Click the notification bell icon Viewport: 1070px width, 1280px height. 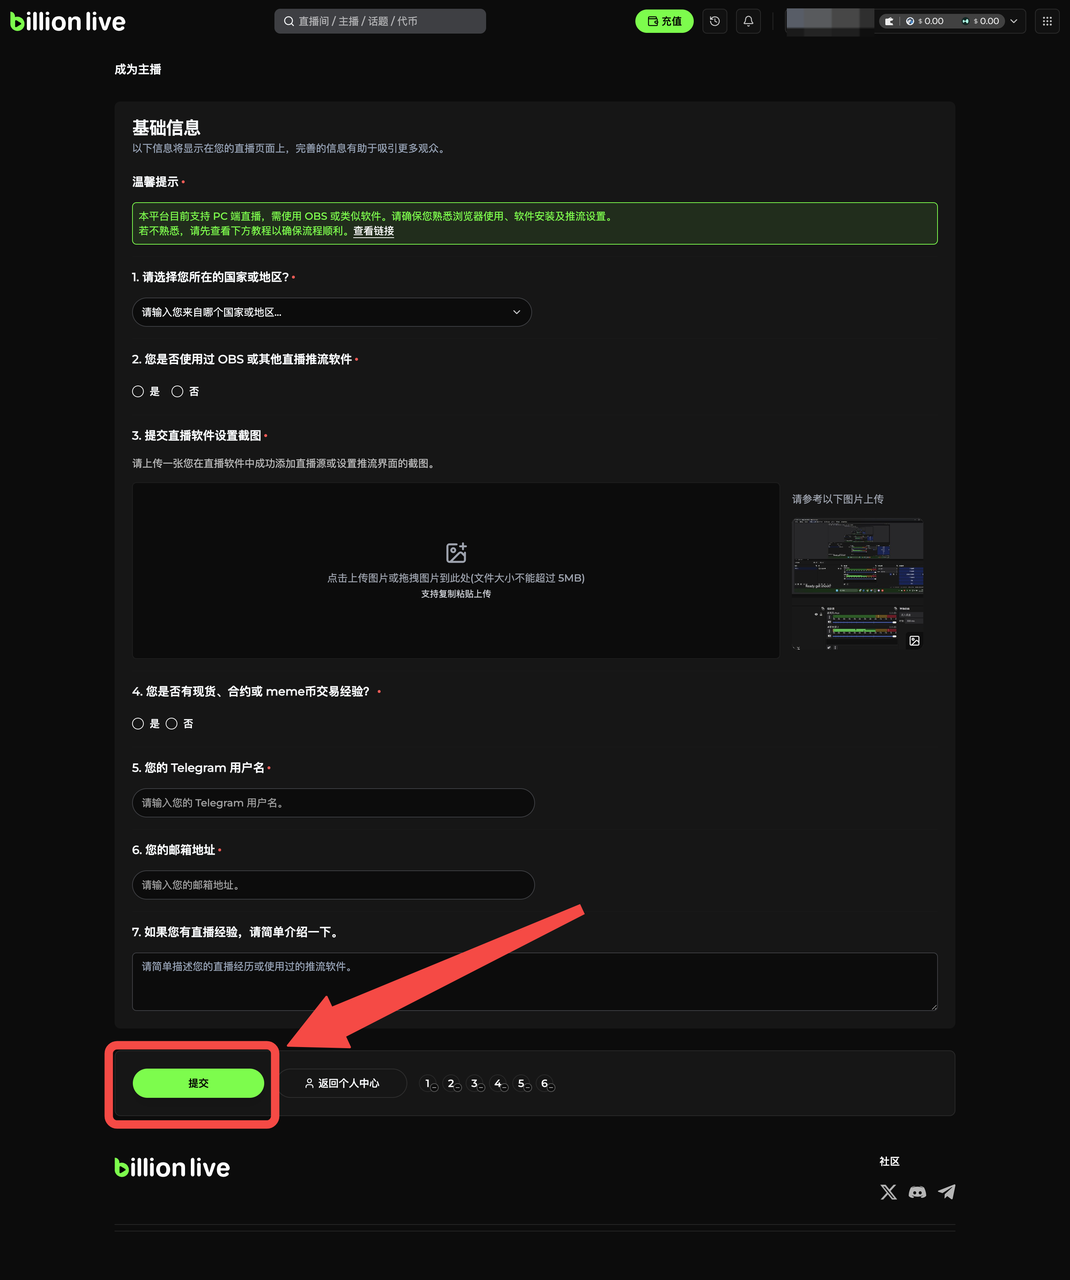point(748,21)
